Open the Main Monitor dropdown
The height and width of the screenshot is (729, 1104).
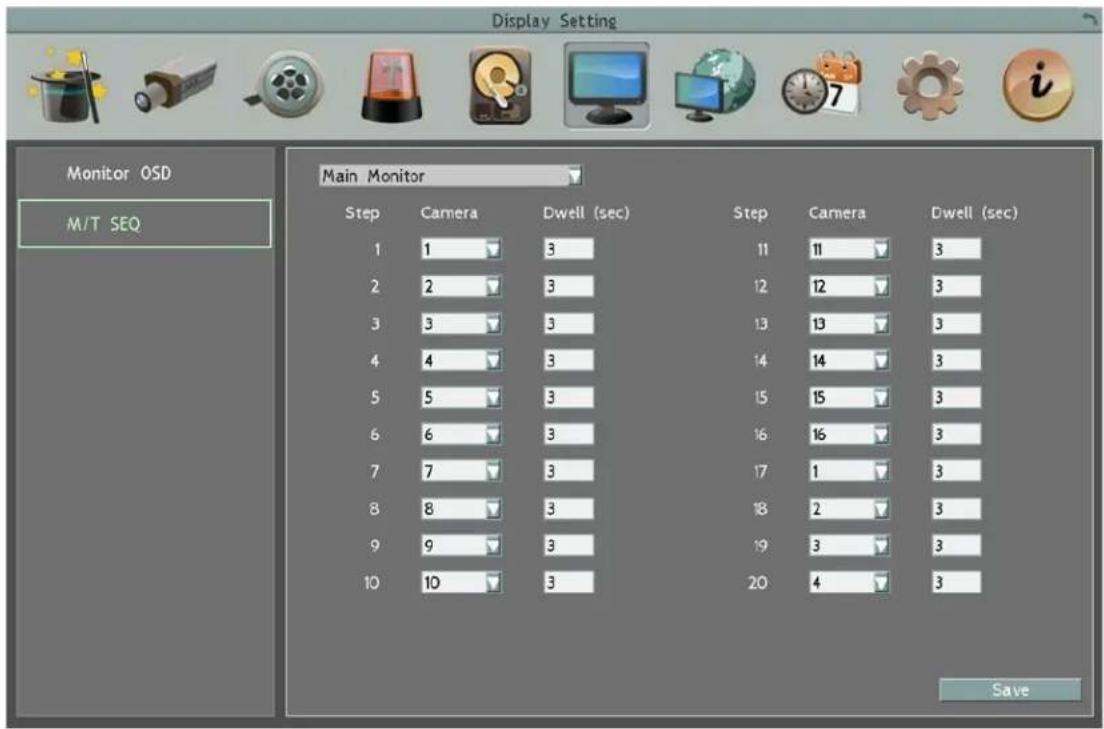(x=451, y=175)
